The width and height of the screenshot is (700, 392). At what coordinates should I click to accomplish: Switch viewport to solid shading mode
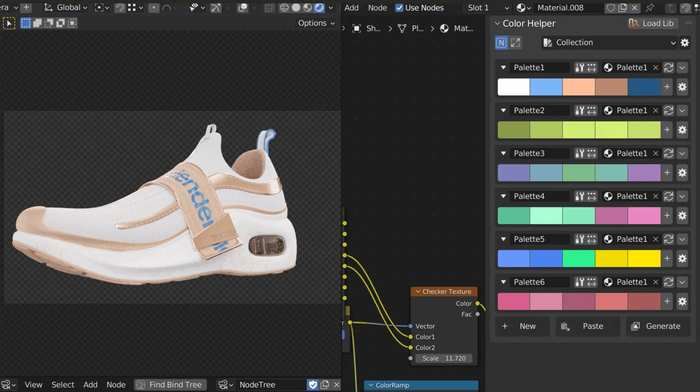296,8
